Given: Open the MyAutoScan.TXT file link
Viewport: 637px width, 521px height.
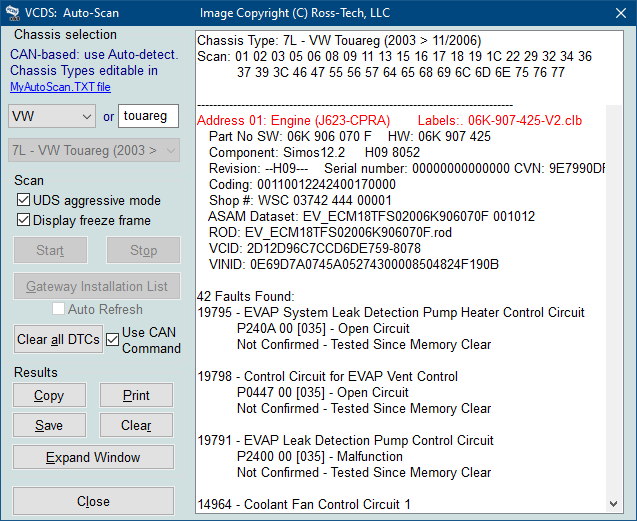Looking at the screenshot, I should [60, 87].
